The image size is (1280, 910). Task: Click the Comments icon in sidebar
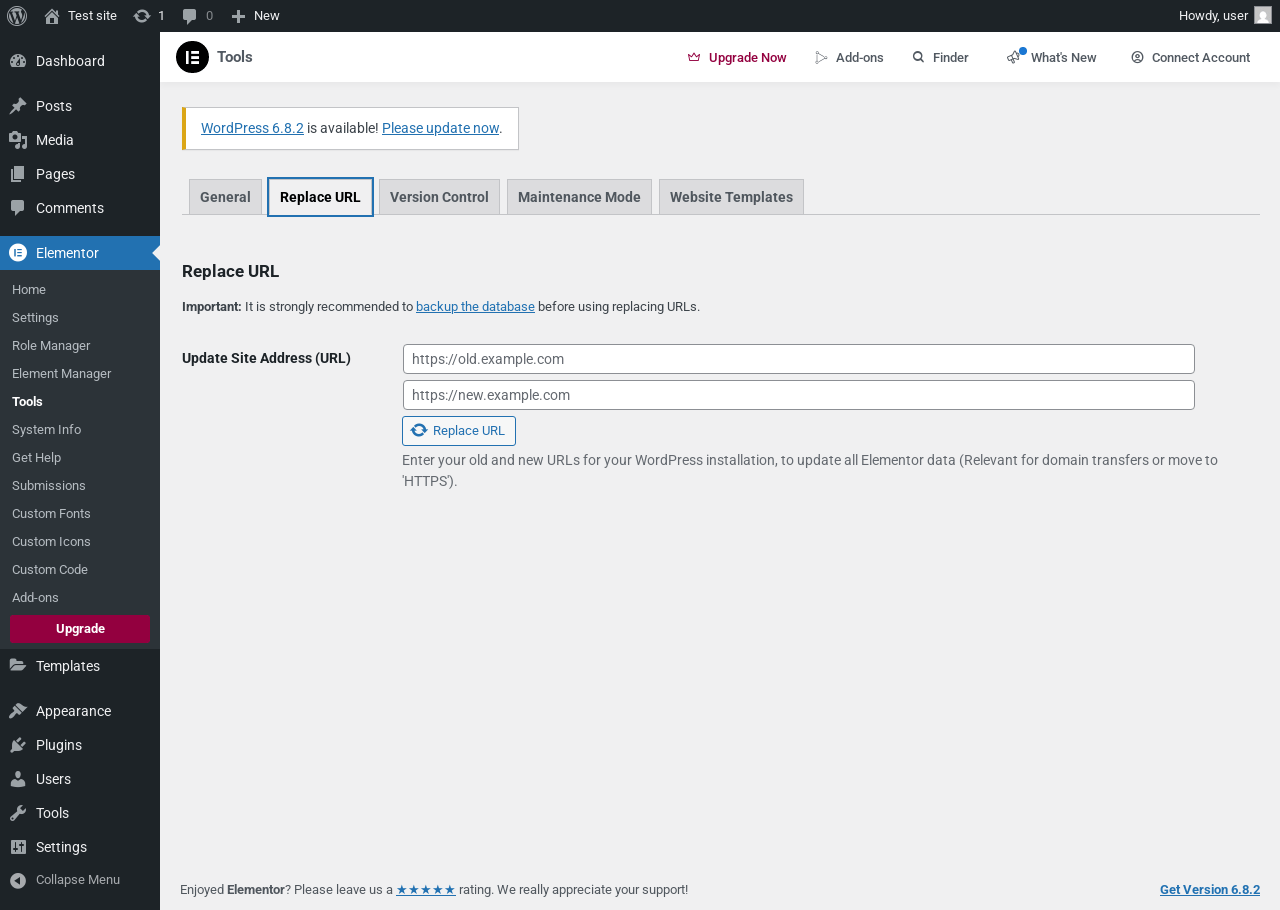18,208
